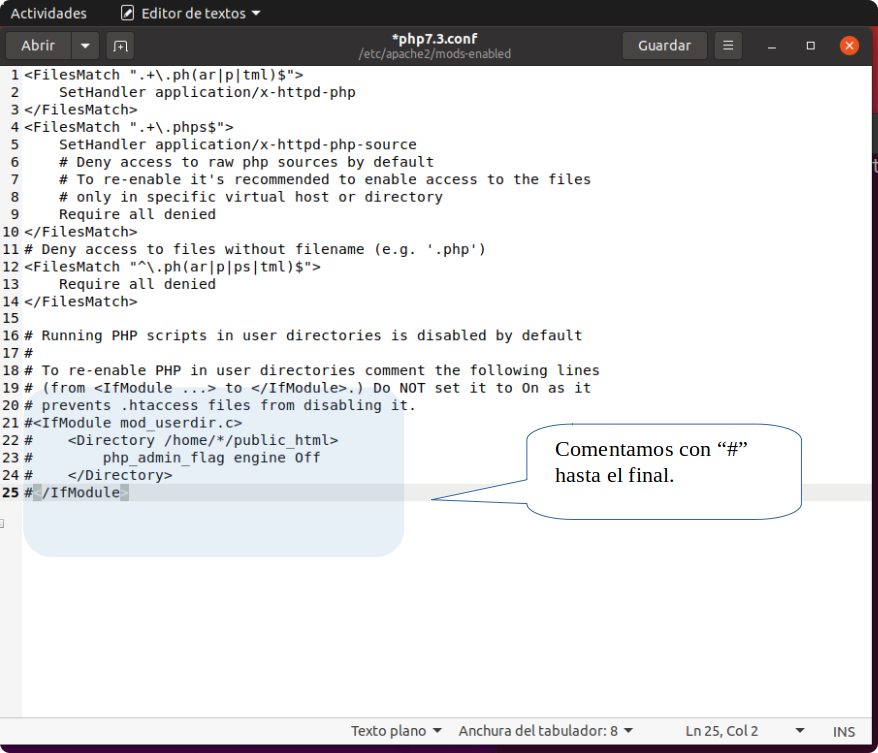
Task: Click '# To re-enable PHP in user directories' line
Action: [312, 371]
